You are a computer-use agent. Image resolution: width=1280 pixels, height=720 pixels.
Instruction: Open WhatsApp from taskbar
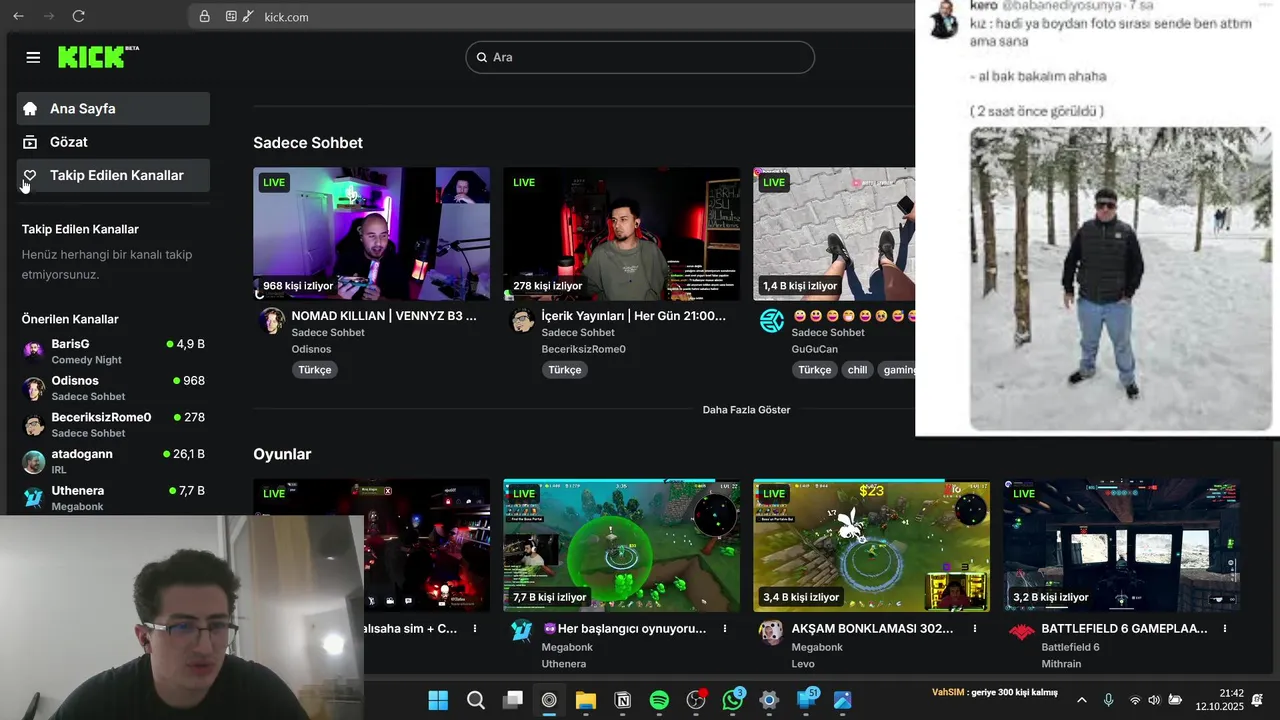[733, 700]
